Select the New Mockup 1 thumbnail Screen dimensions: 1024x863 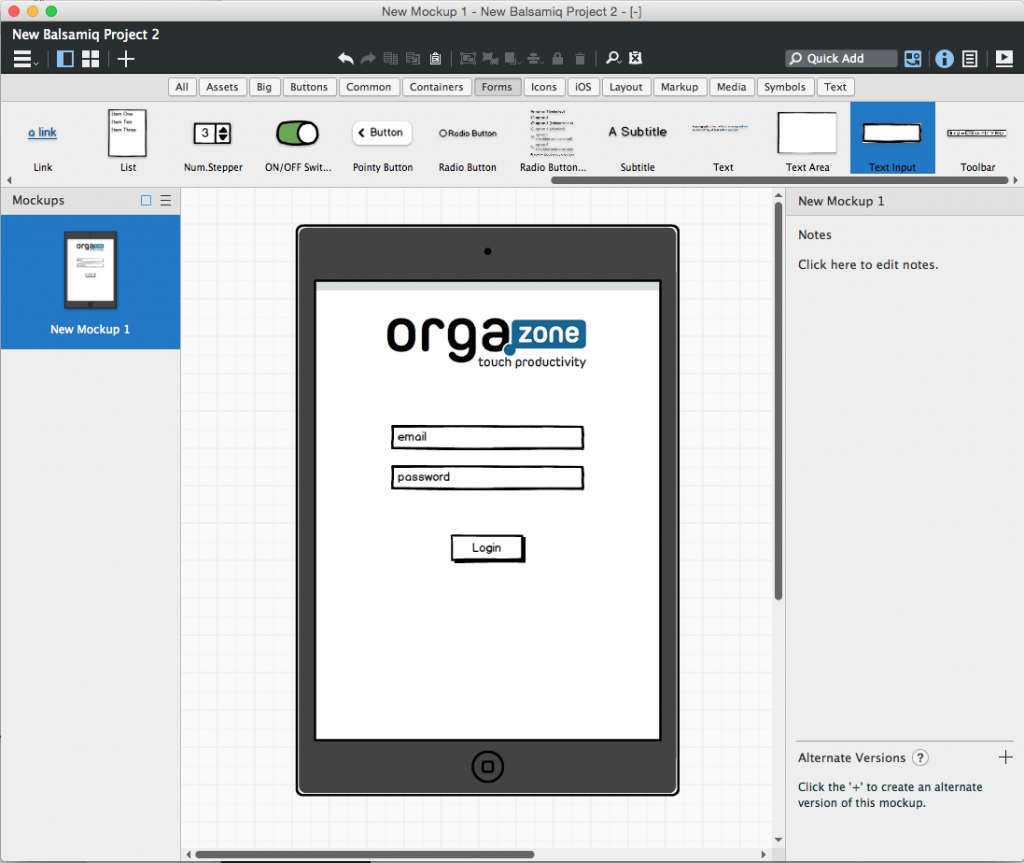click(90, 270)
